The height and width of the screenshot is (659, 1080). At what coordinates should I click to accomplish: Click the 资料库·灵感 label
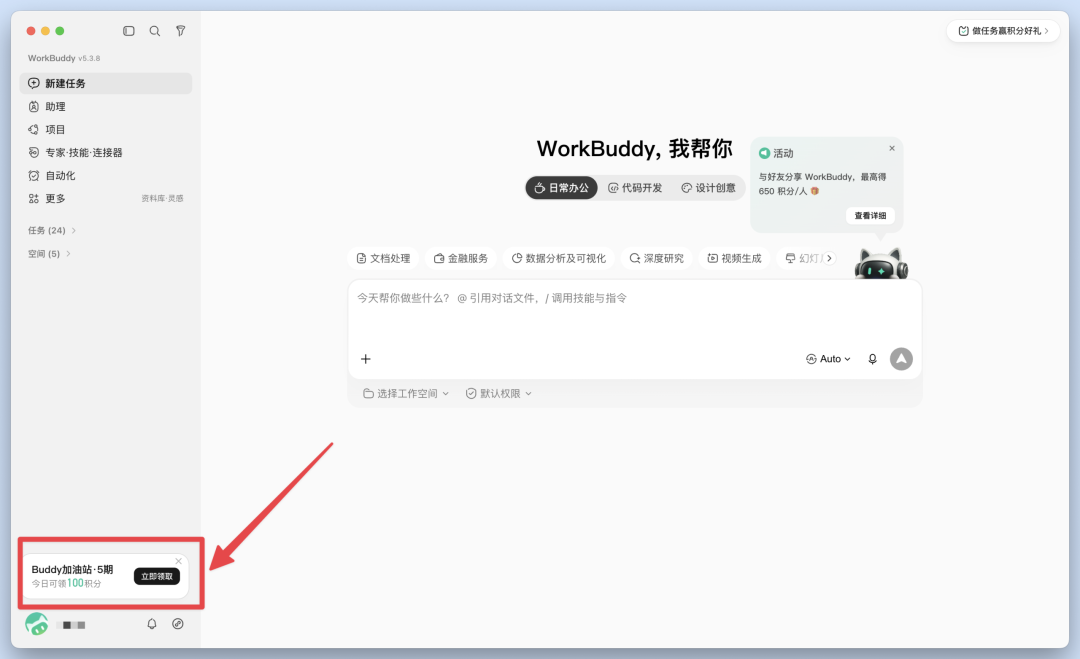(163, 198)
